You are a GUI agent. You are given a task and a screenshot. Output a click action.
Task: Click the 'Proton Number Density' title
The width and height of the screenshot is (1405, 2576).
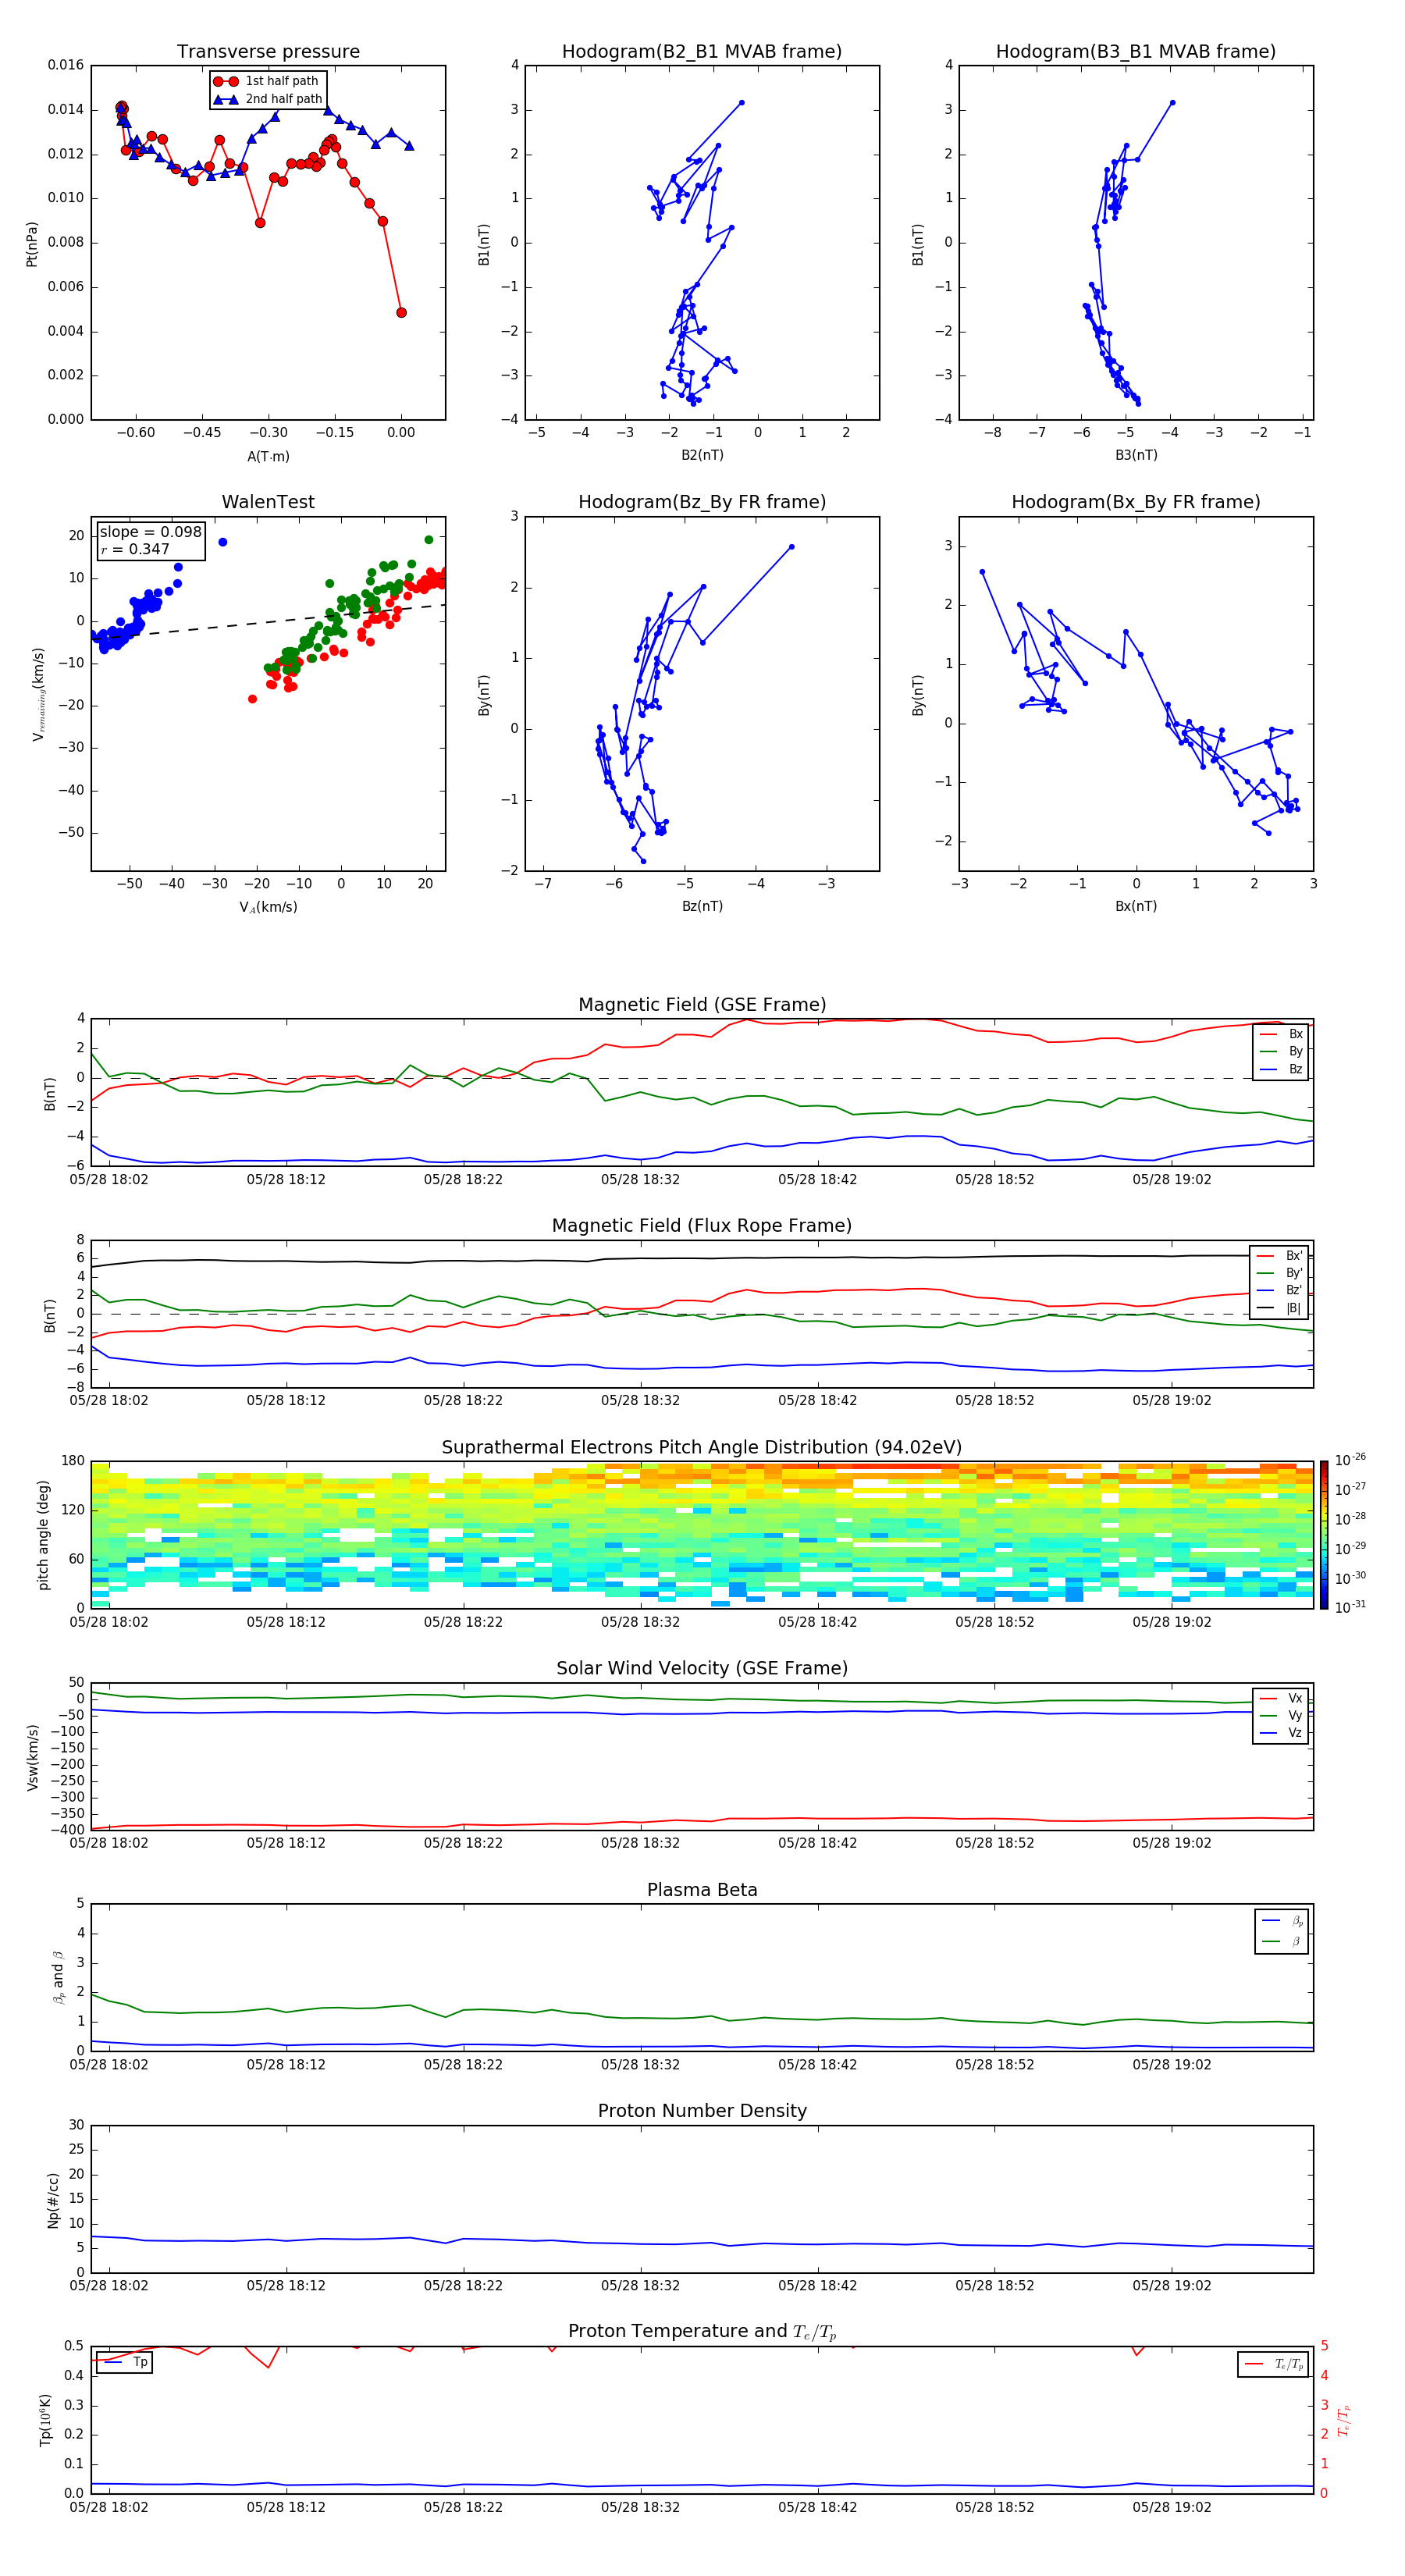tap(702, 2111)
